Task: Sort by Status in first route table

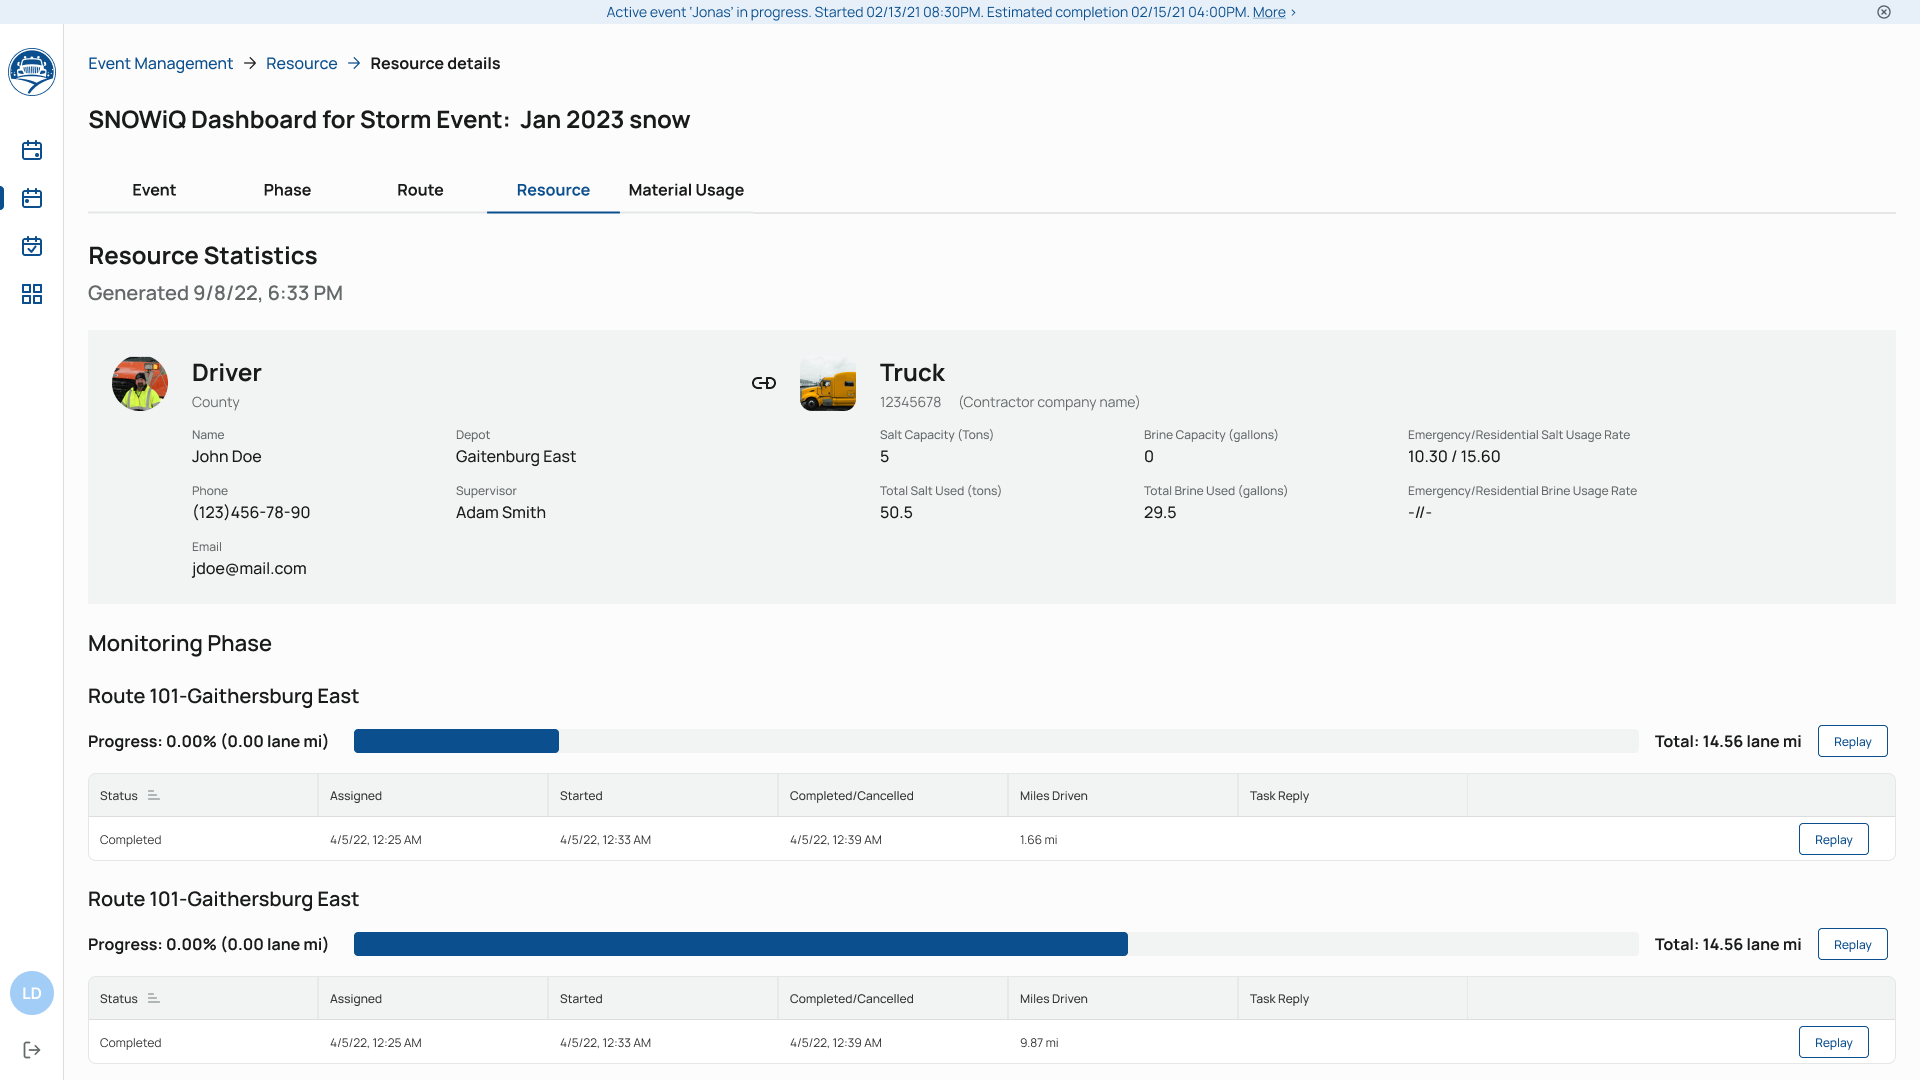Action: [x=153, y=796]
